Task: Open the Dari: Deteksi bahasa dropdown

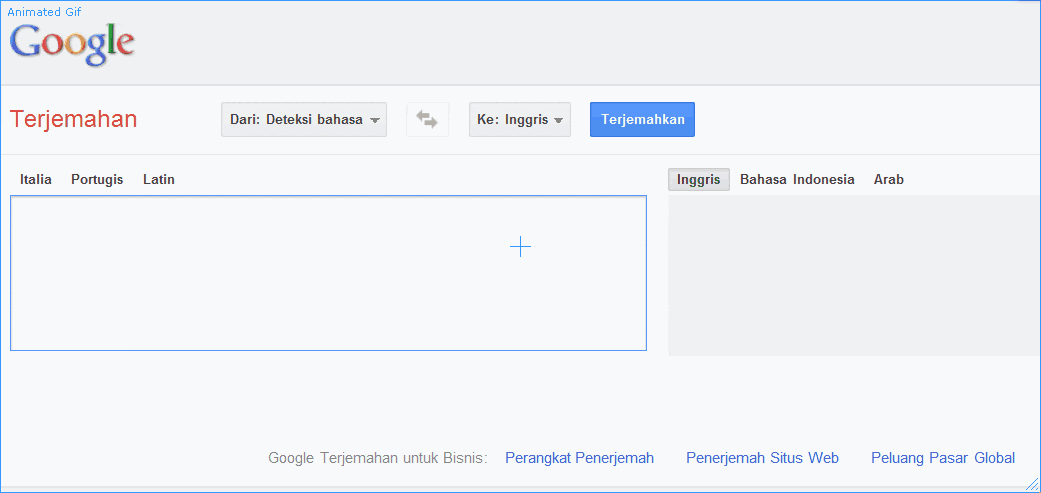Action: tap(304, 119)
